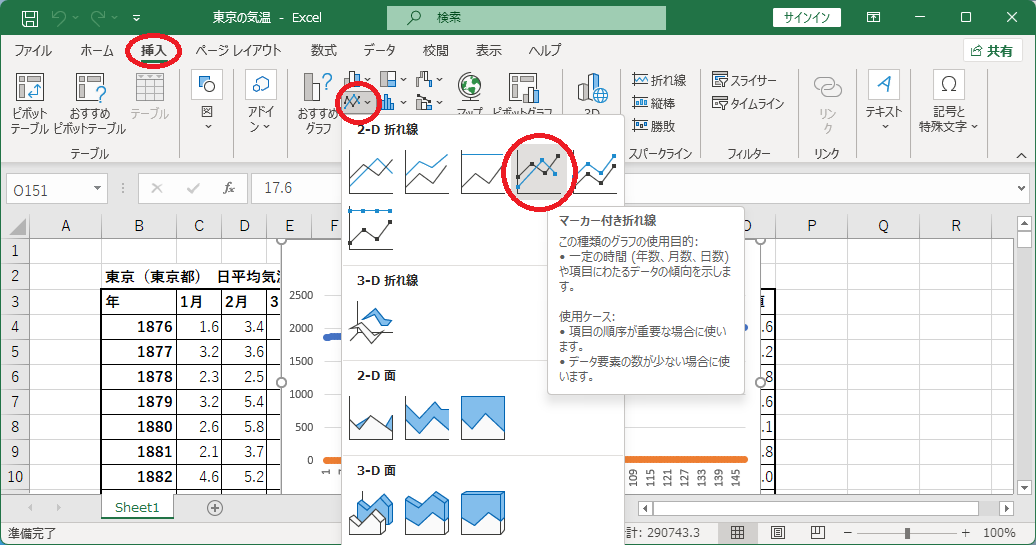
Task: Insert a ピボットテーブル
Action: click(30, 102)
